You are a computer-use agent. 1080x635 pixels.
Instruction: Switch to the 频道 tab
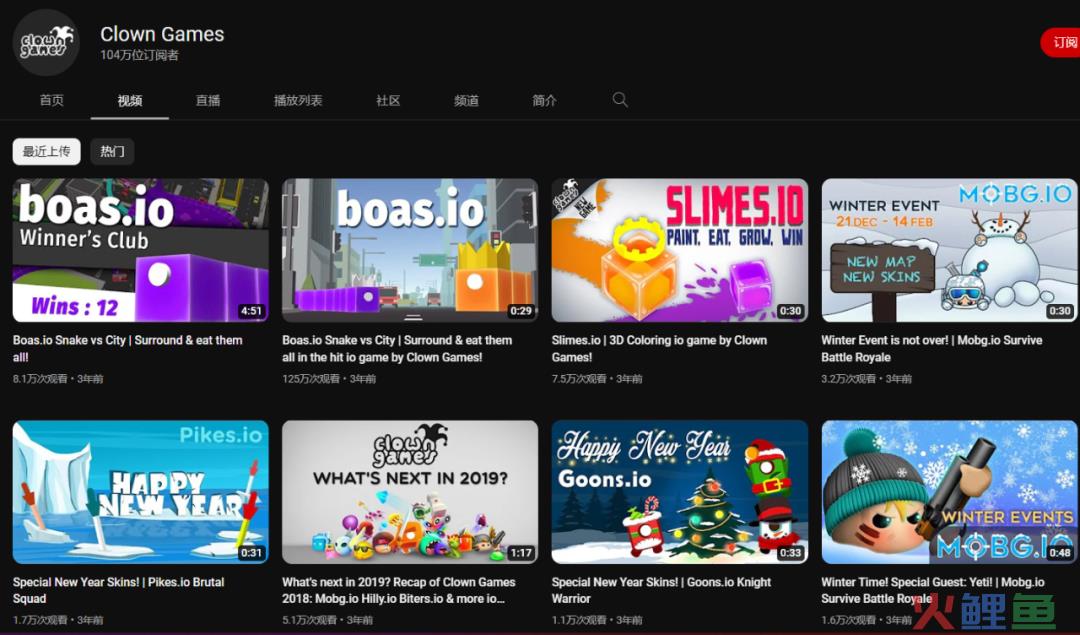[x=466, y=101]
